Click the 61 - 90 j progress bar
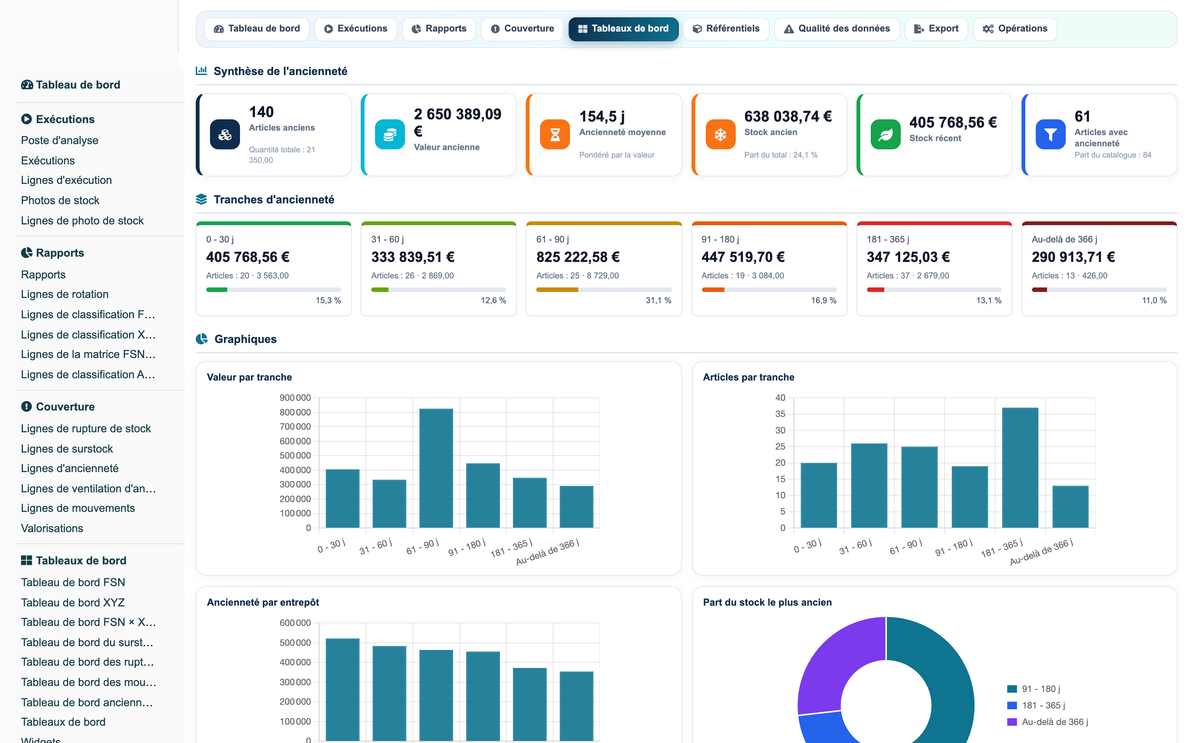 coord(604,290)
